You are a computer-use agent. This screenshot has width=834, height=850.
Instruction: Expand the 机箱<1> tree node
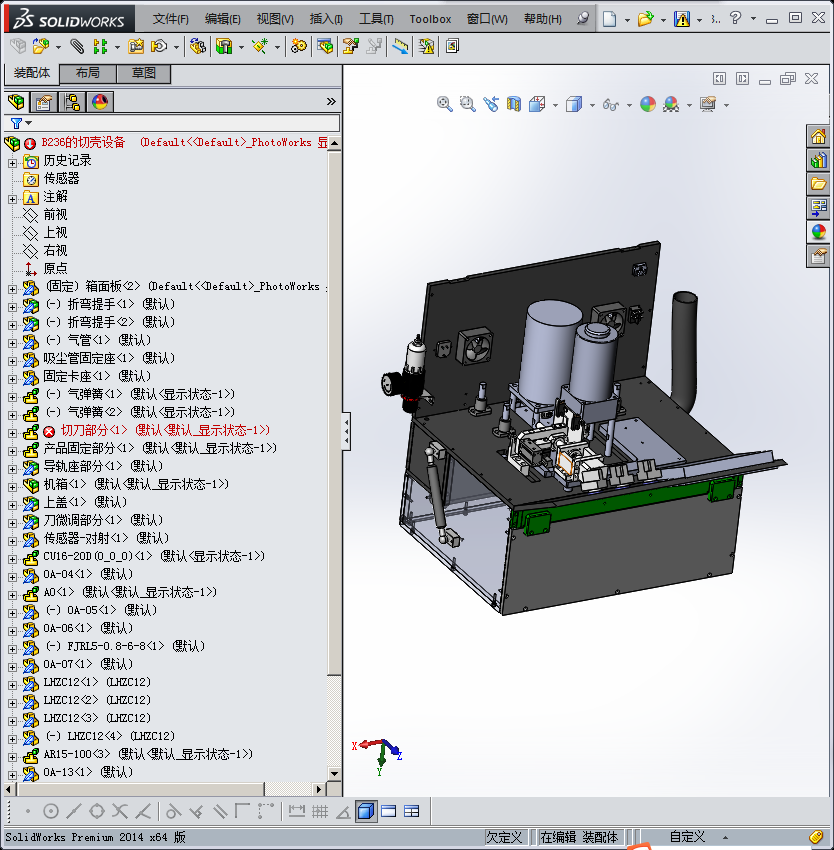(12, 486)
